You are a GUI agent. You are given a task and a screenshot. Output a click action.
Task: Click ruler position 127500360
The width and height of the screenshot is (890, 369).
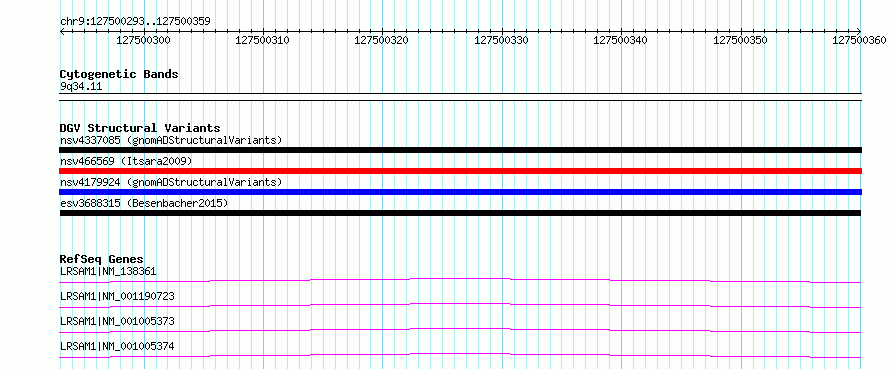[859, 40]
